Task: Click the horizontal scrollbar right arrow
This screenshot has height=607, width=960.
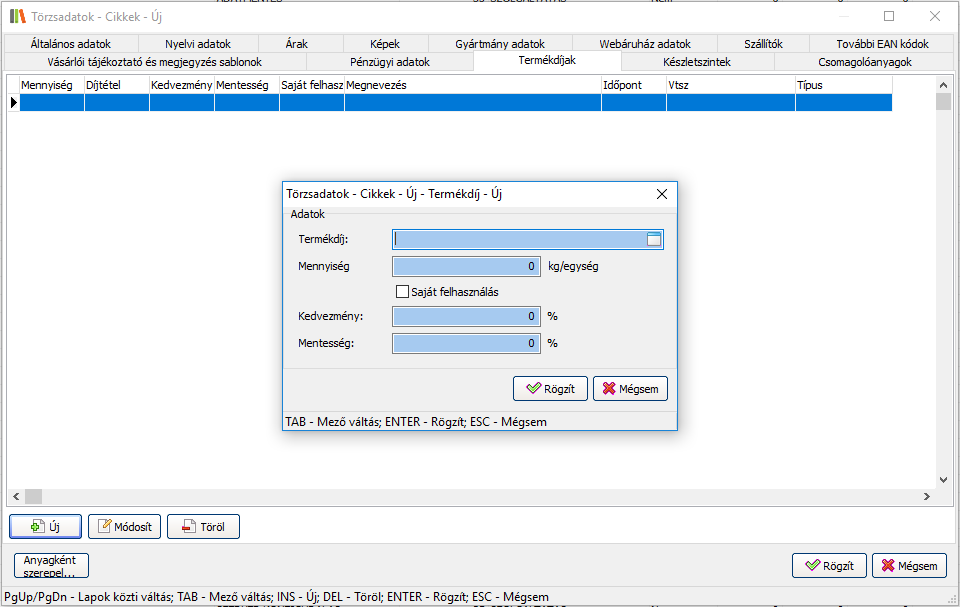Action: [x=927, y=496]
